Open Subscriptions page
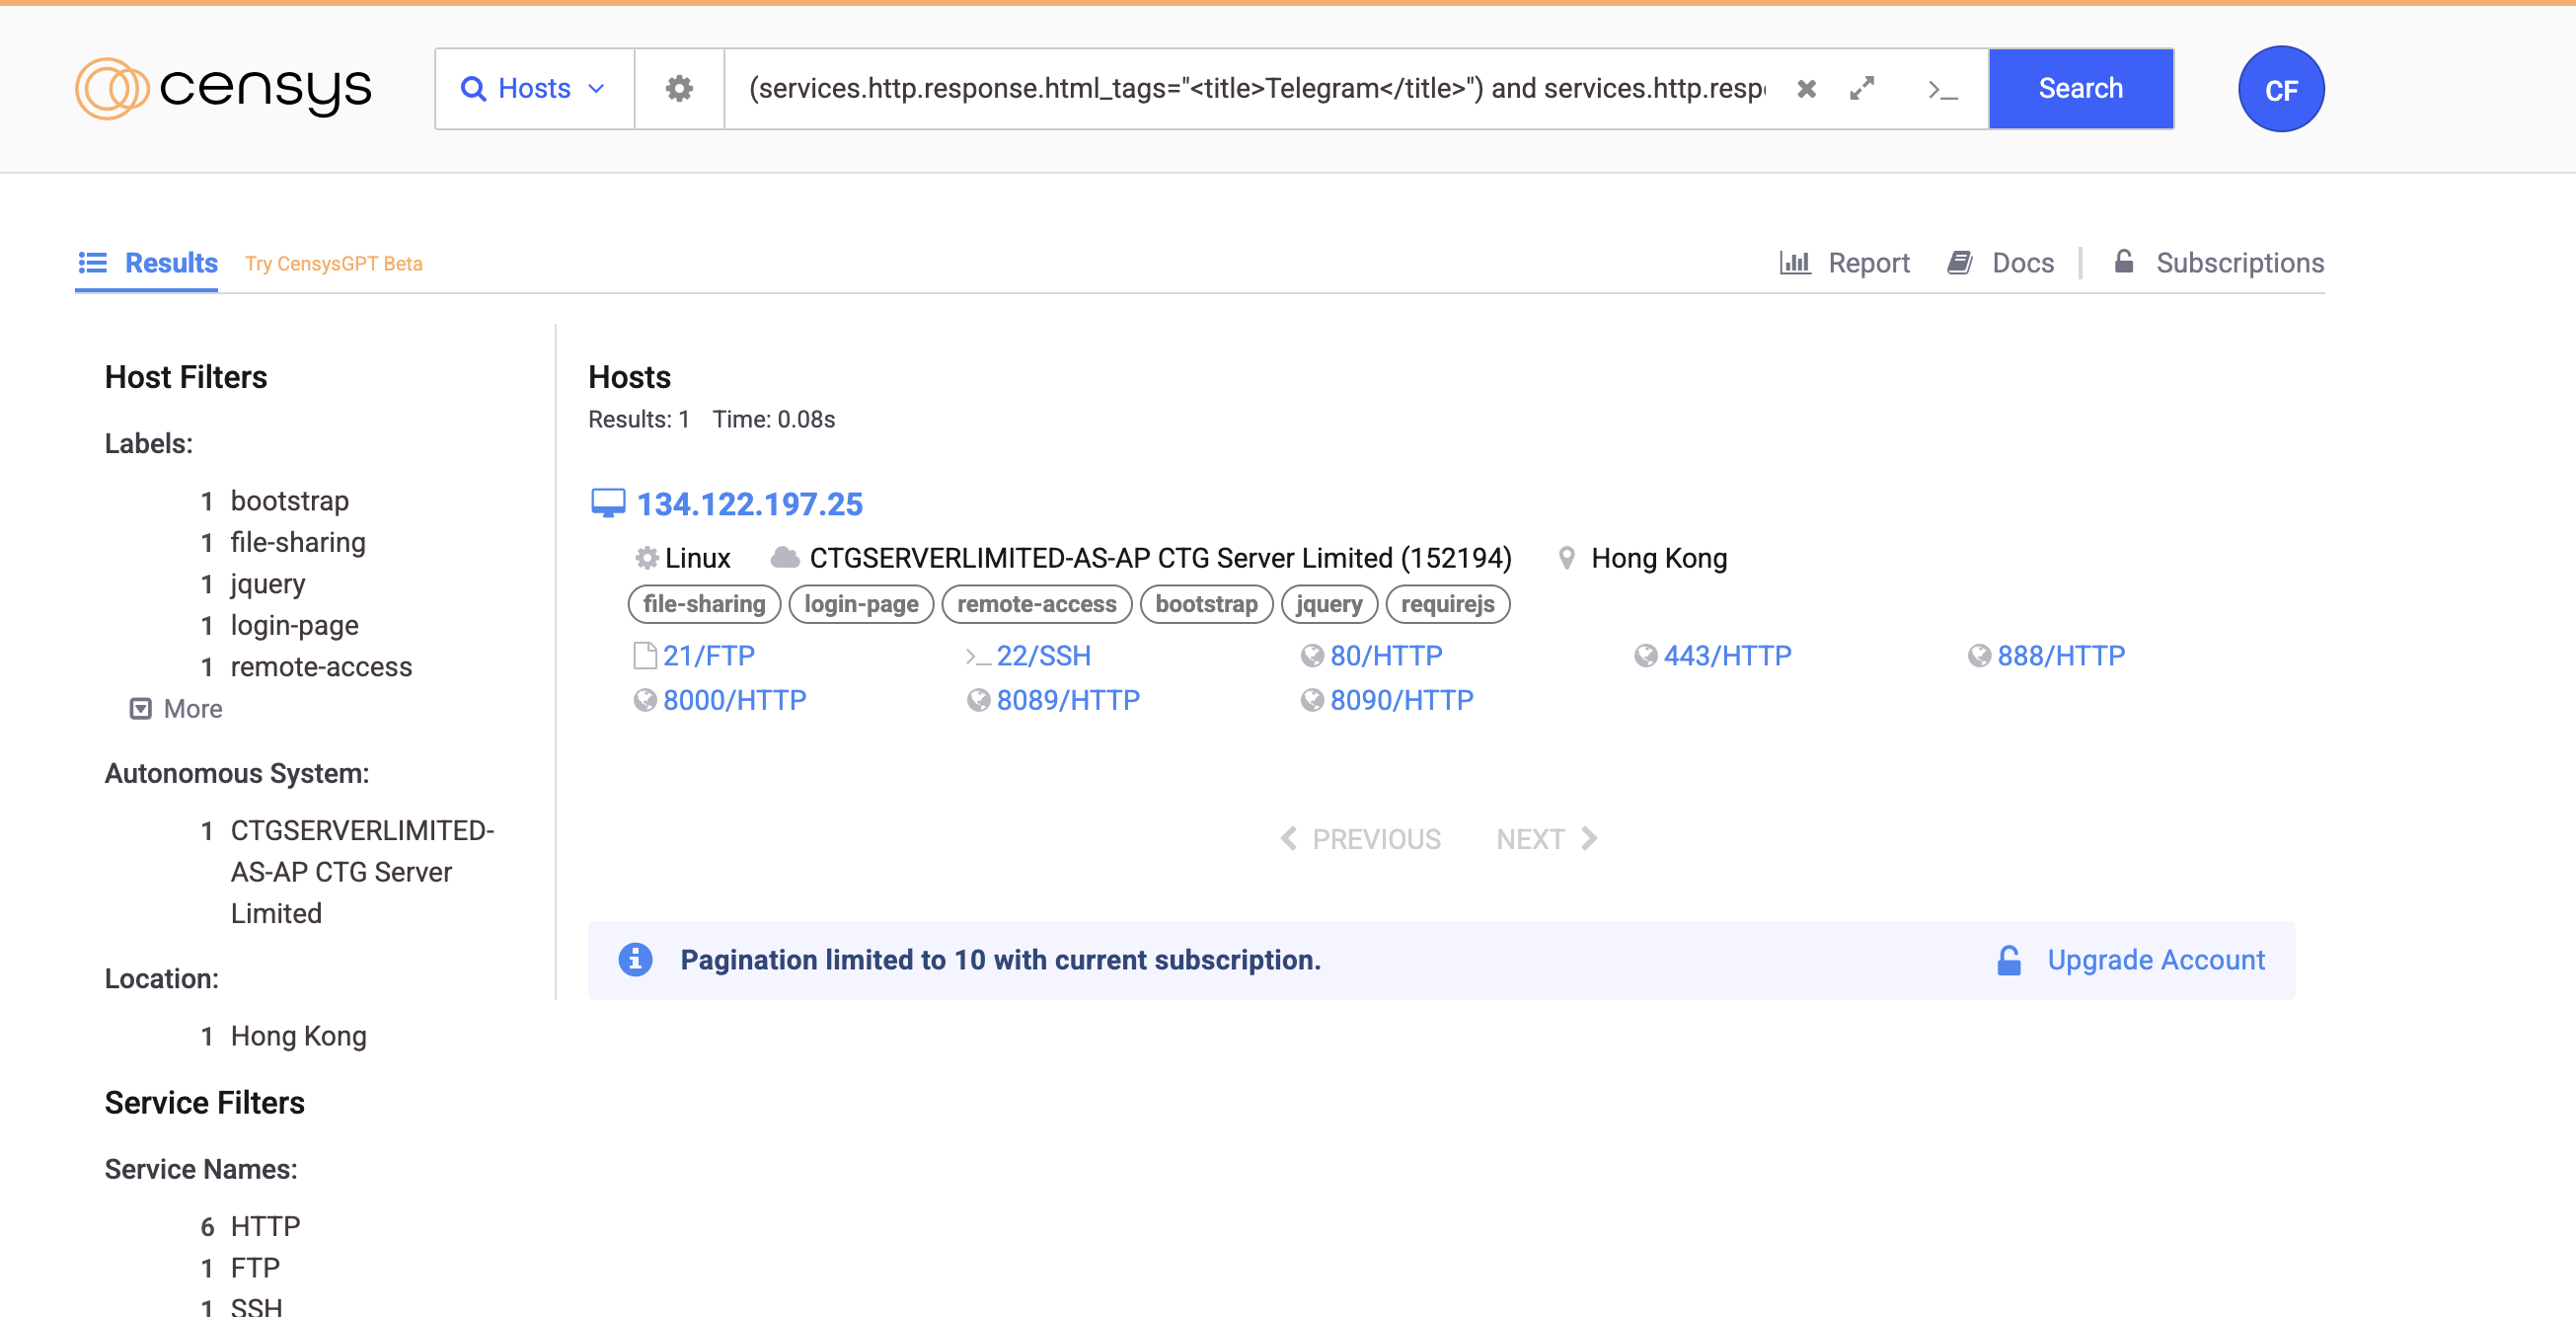The image size is (2576, 1317). 2219,263
